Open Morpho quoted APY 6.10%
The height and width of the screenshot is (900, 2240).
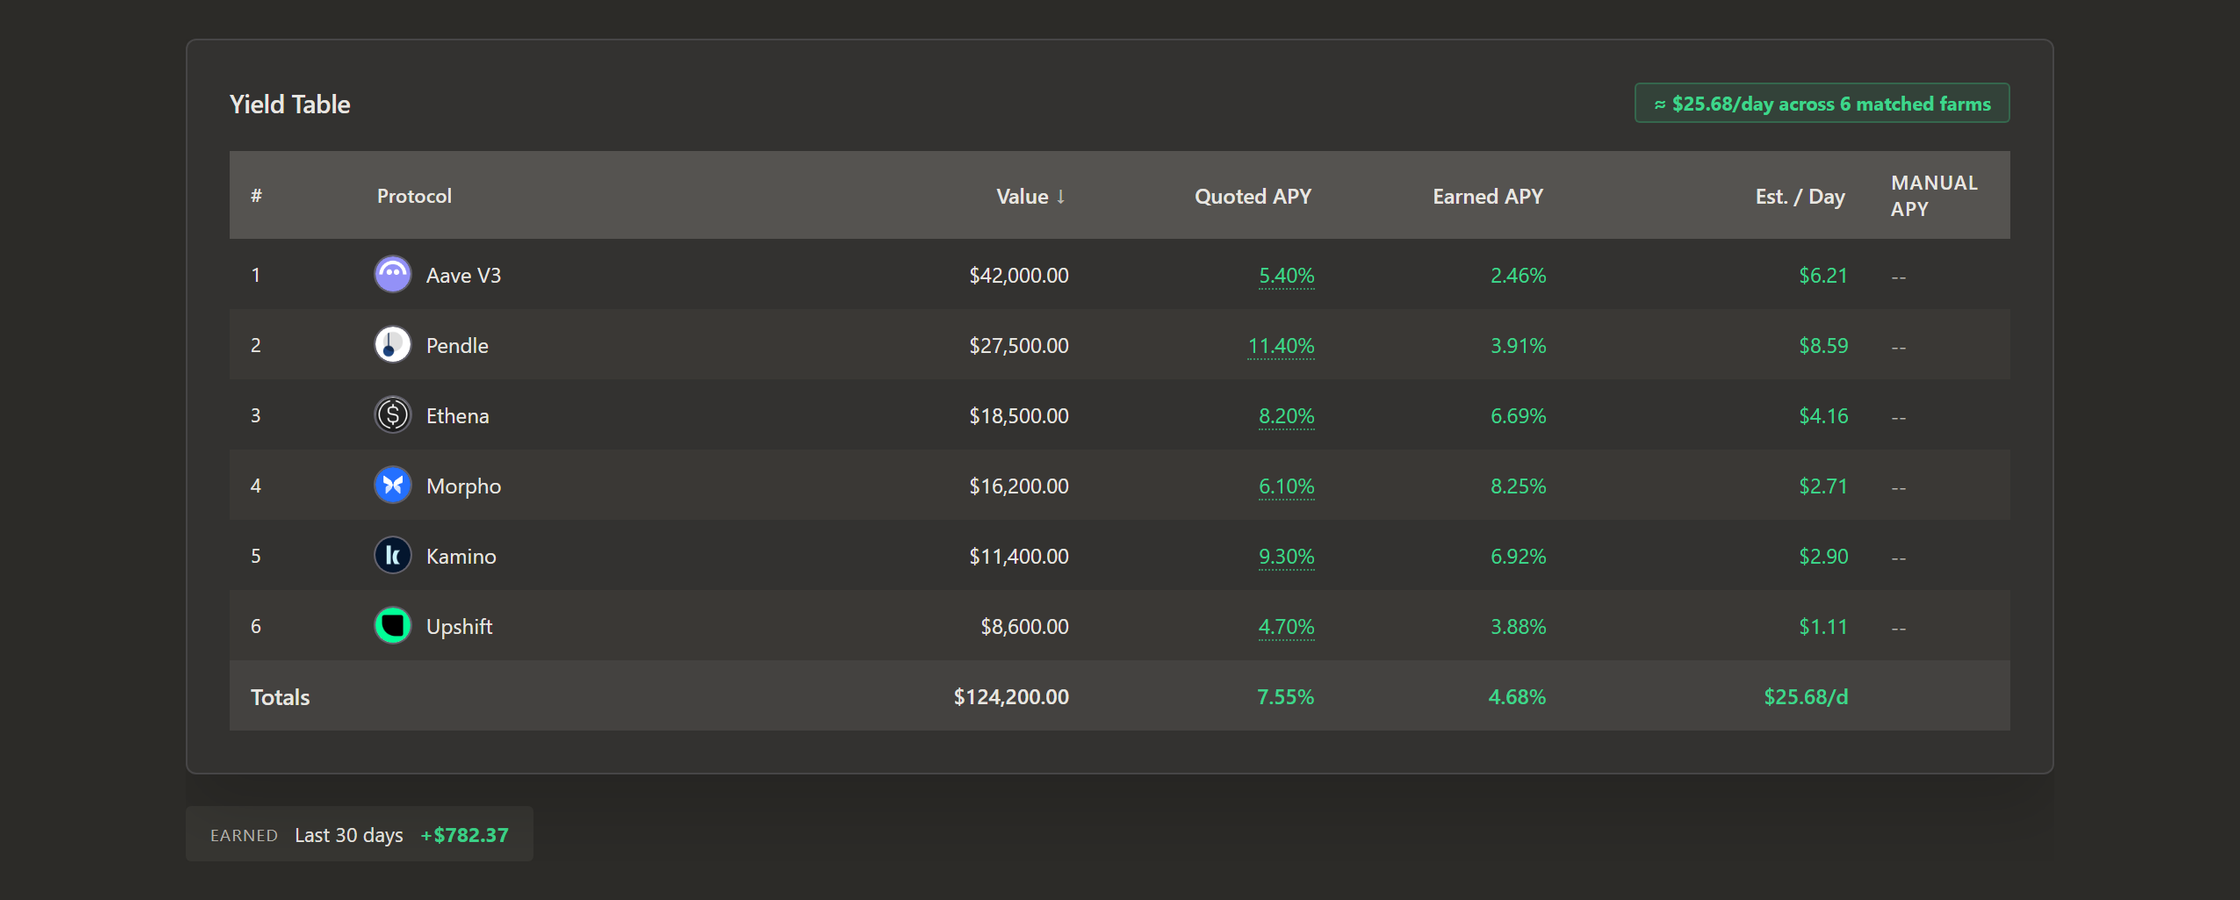pos(1286,486)
